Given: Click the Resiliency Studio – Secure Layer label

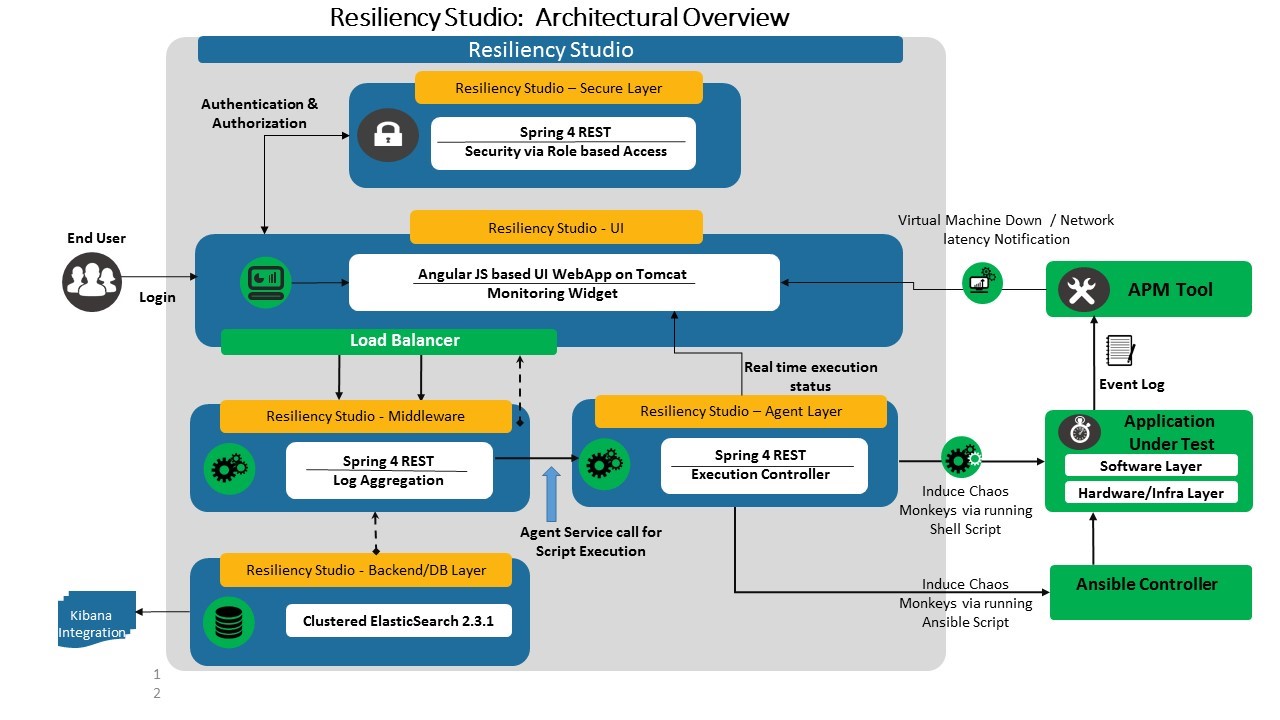Looking at the screenshot, I should click(x=559, y=88).
